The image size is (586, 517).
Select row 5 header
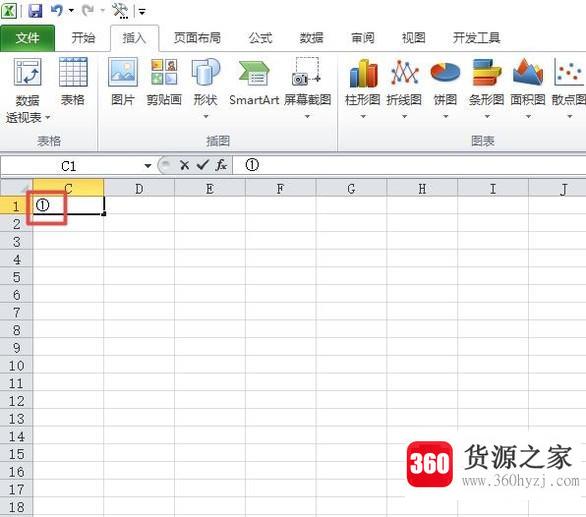click(16, 277)
